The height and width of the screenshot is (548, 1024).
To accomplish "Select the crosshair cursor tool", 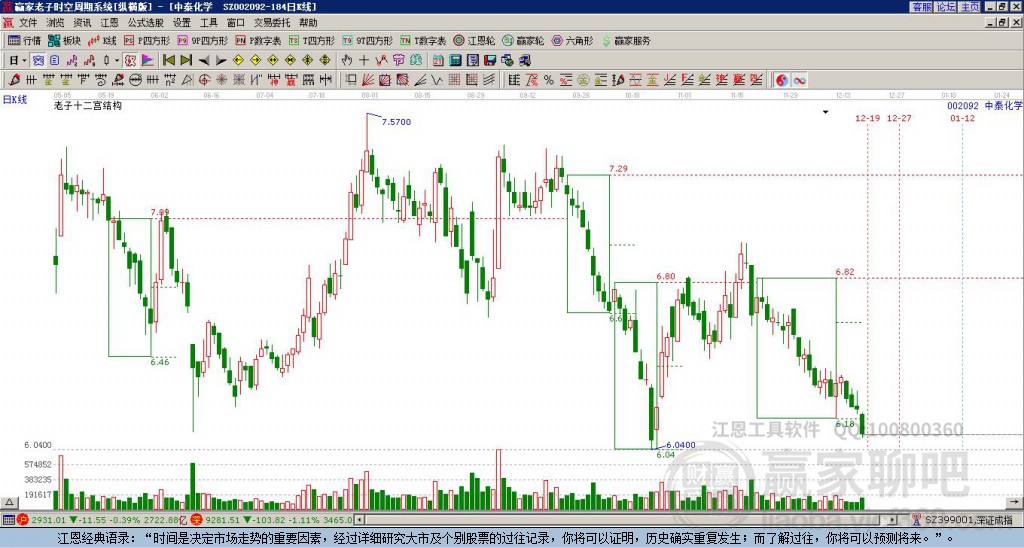I will tap(364, 61).
